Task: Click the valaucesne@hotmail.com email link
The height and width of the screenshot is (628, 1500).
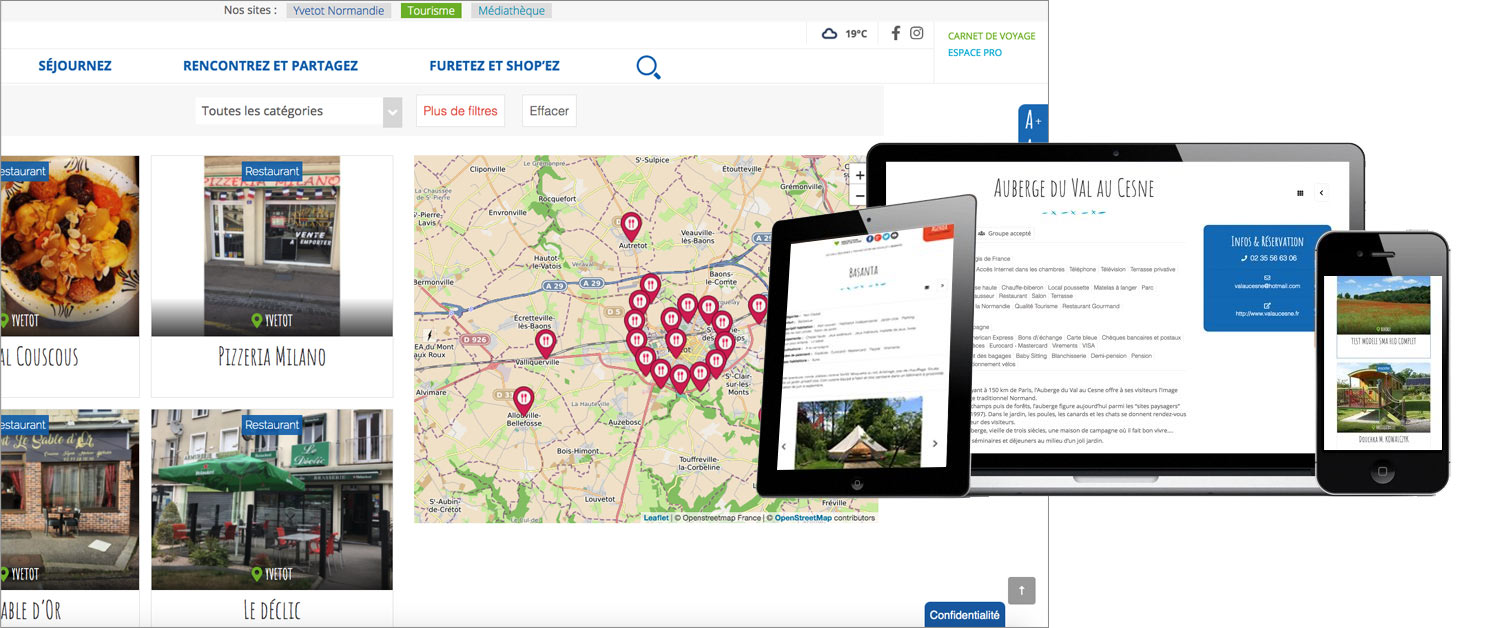Action: pos(1265,286)
